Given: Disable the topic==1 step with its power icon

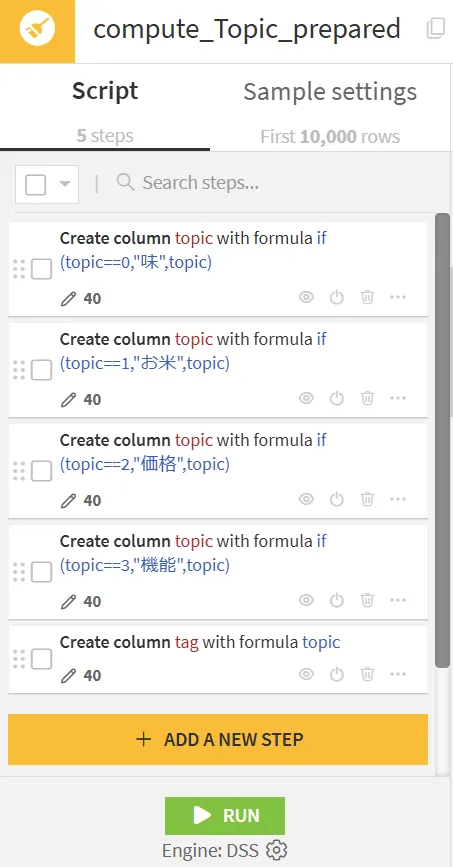Looking at the screenshot, I should pyautogui.click(x=337, y=398).
